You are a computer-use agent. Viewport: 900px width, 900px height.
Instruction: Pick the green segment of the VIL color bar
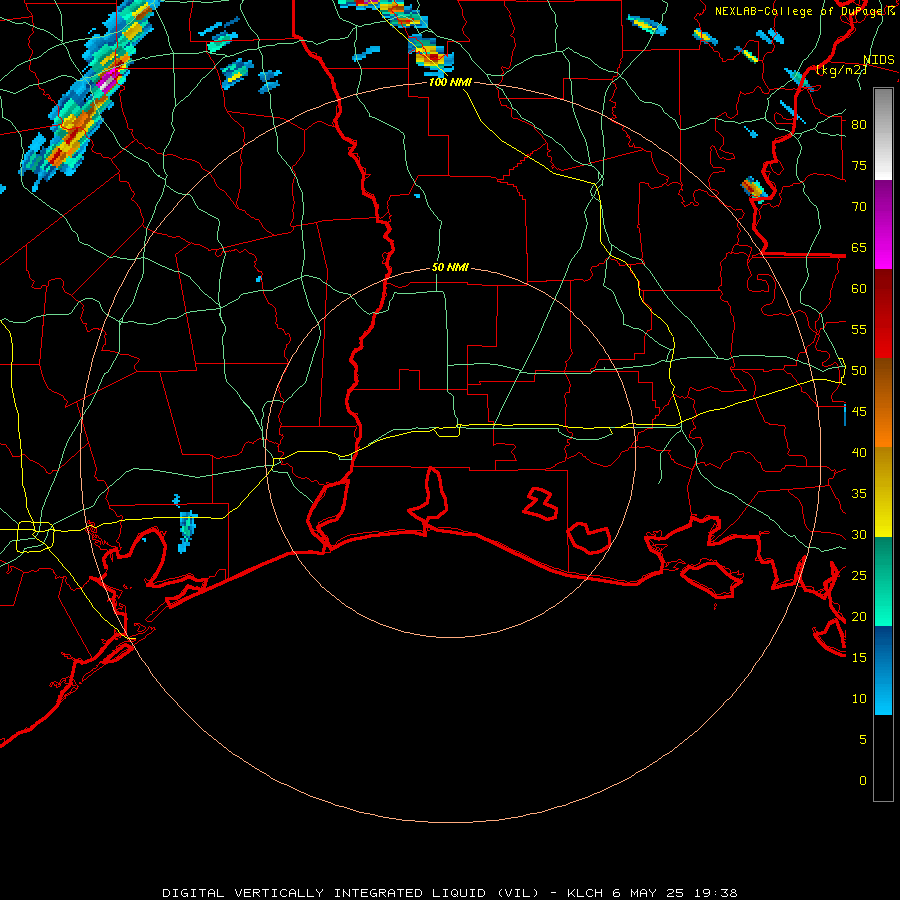tap(883, 581)
